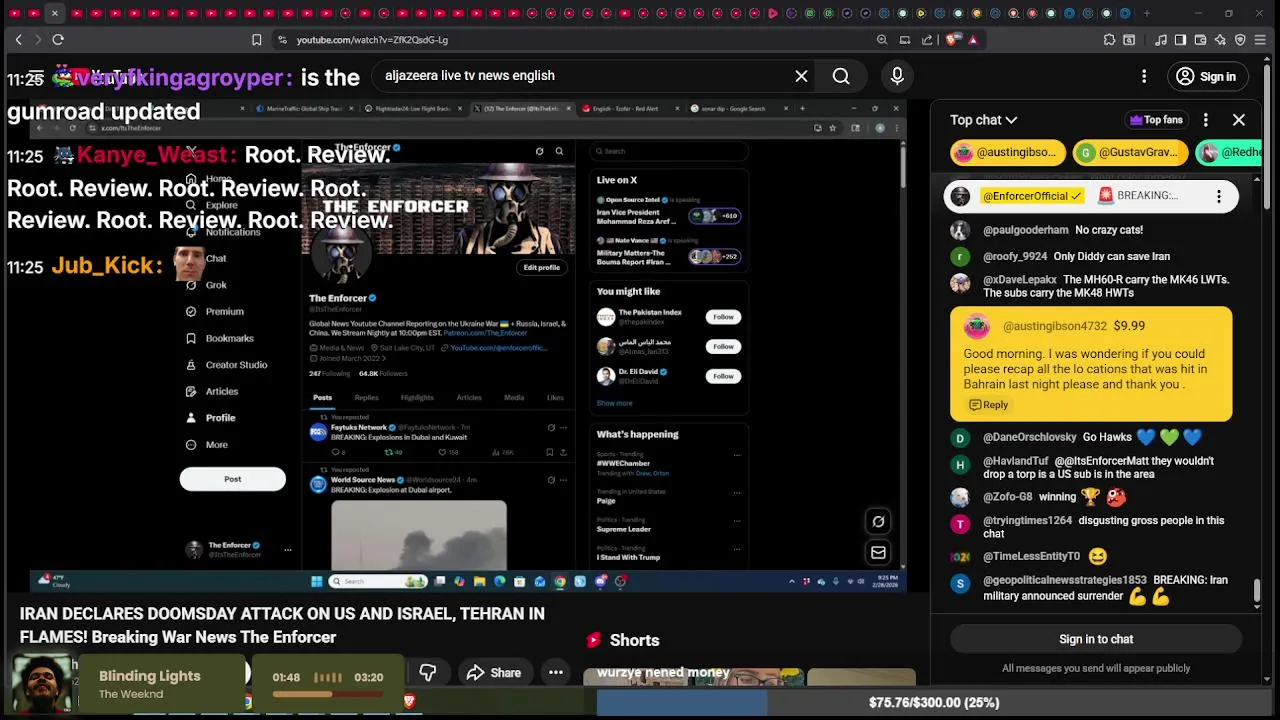Reload the YouTube page
Viewport: 1280px width, 720px height.
pyautogui.click(x=58, y=40)
